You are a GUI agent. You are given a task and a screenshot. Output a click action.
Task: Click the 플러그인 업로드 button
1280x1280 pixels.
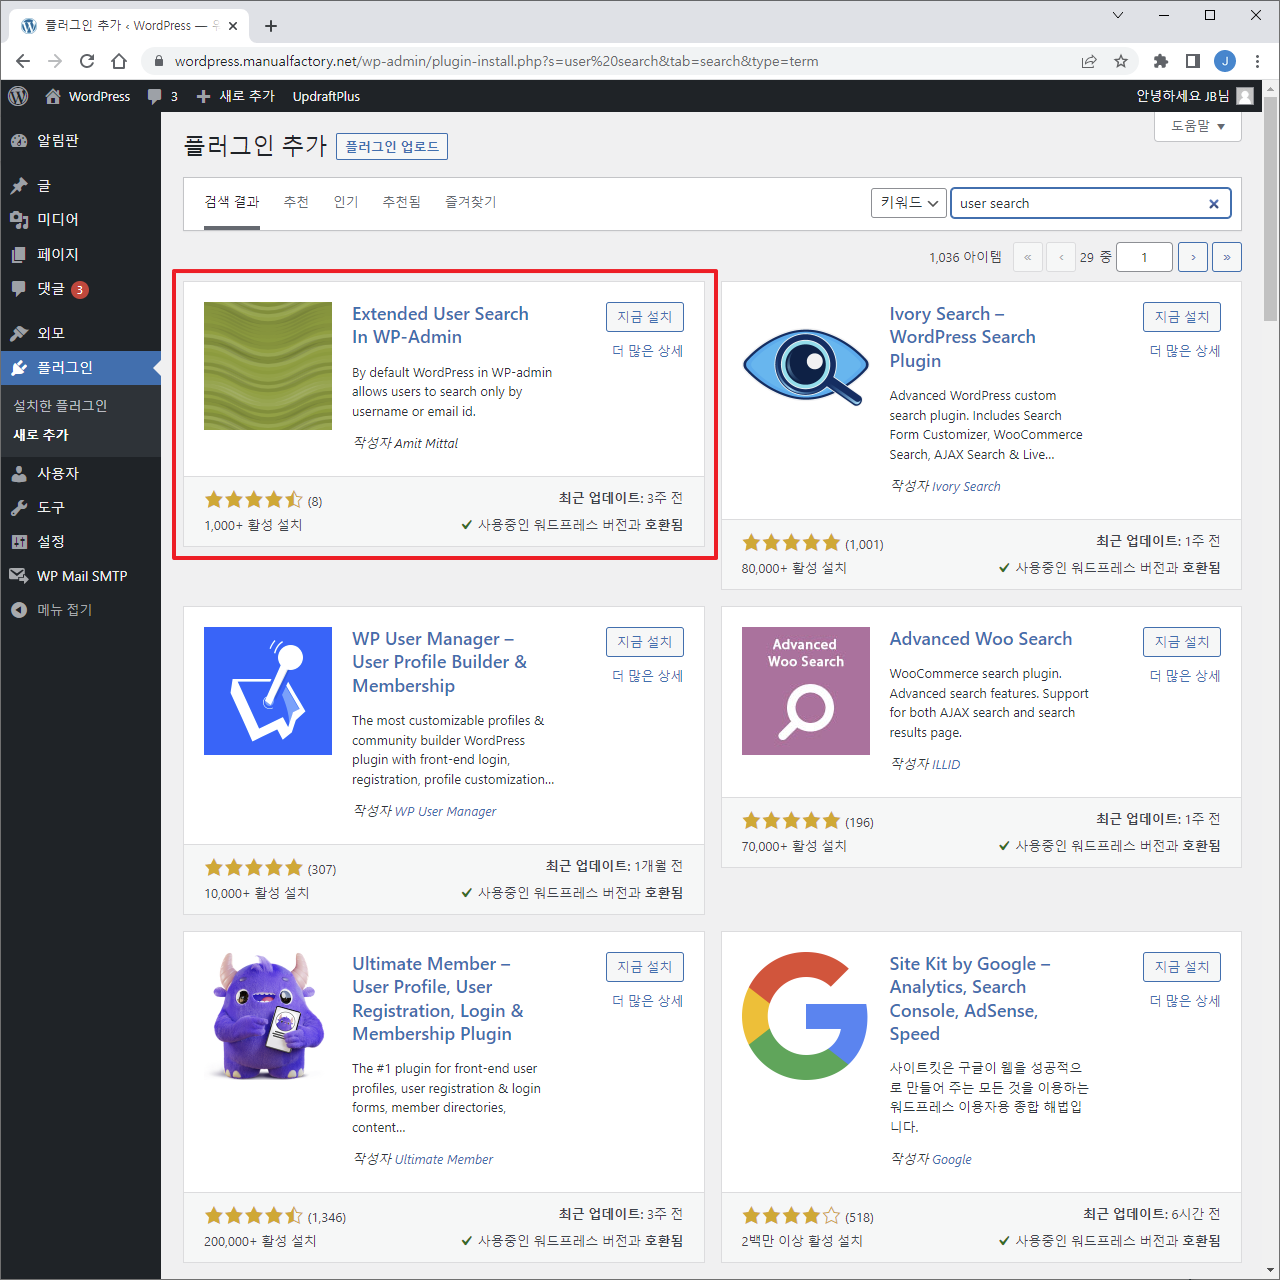(392, 146)
